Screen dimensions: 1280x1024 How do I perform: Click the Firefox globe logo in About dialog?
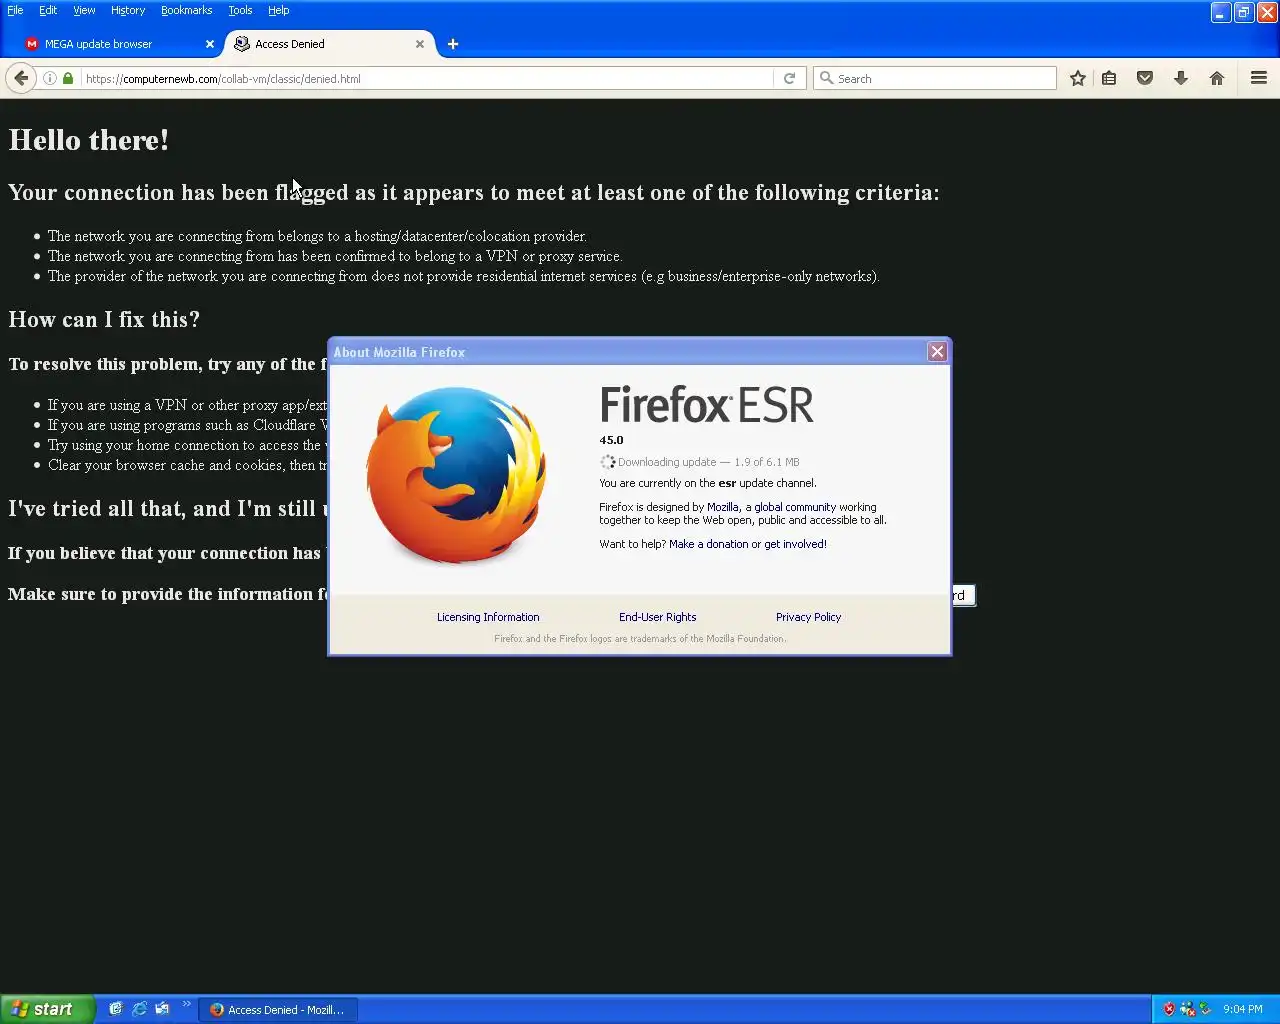[x=456, y=474]
